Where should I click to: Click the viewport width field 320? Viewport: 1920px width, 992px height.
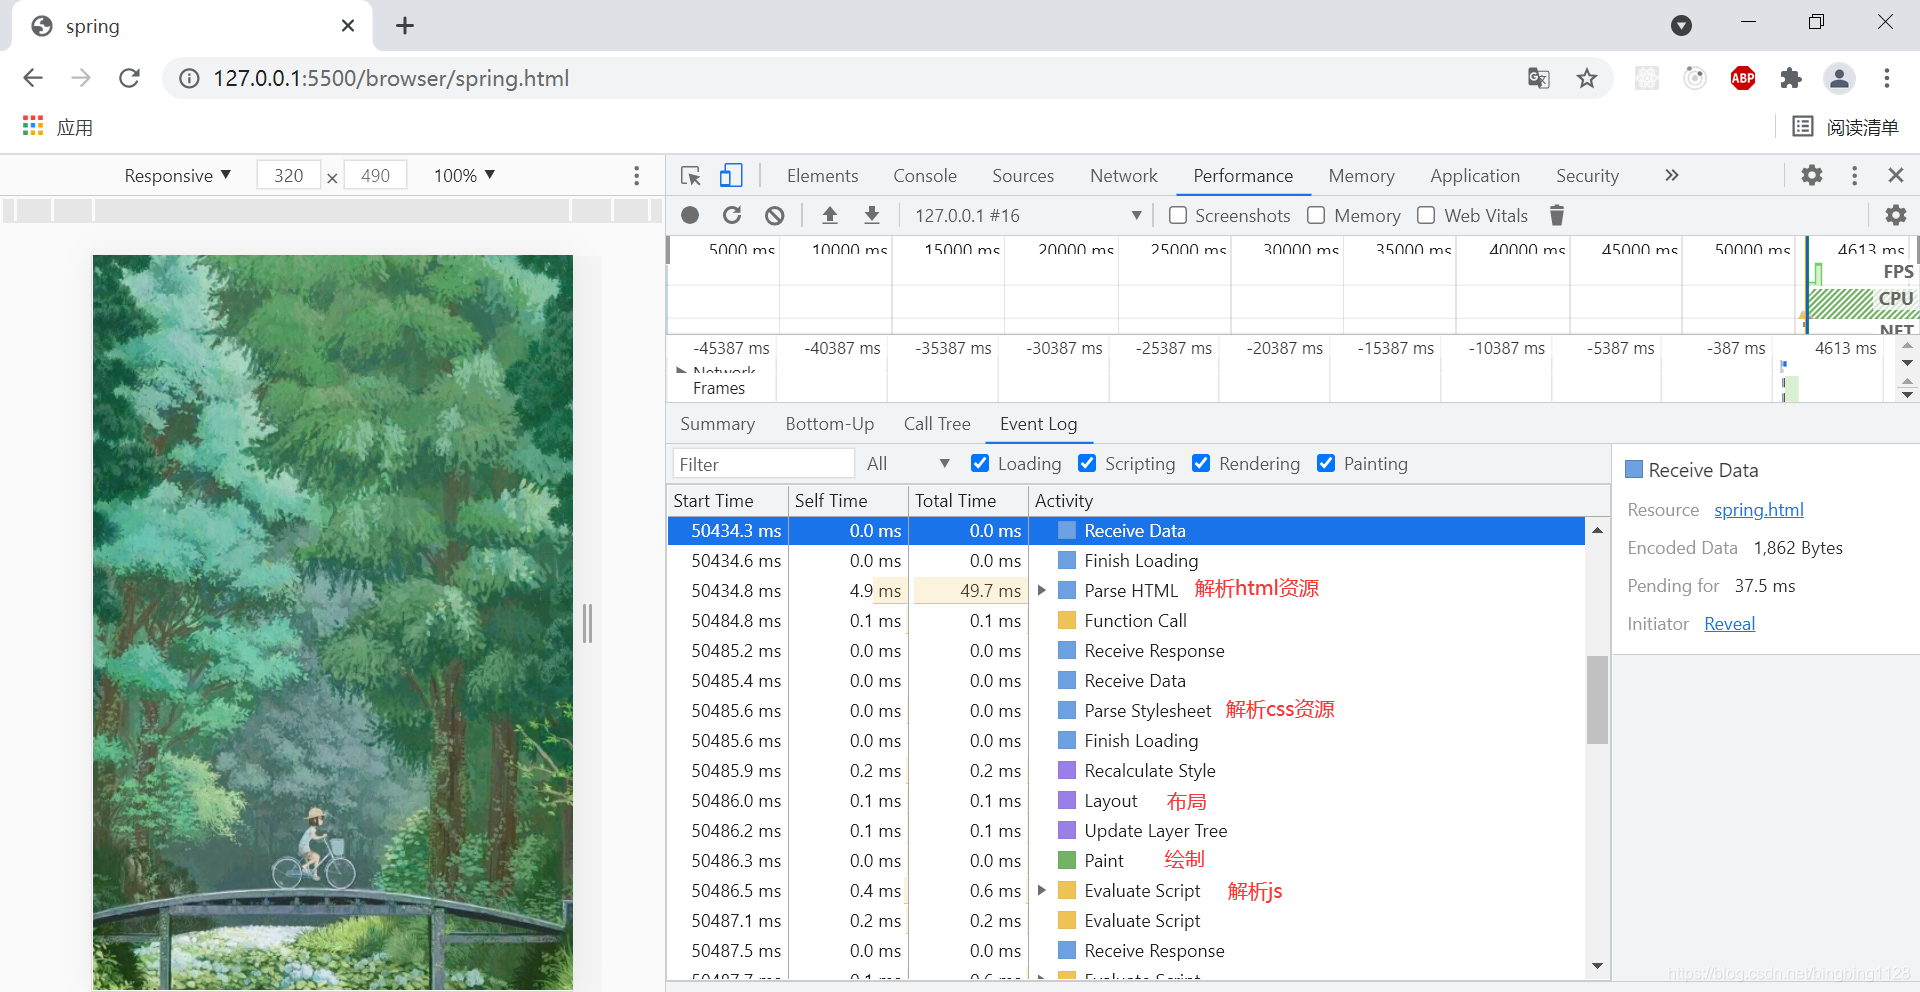(x=289, y=176)
